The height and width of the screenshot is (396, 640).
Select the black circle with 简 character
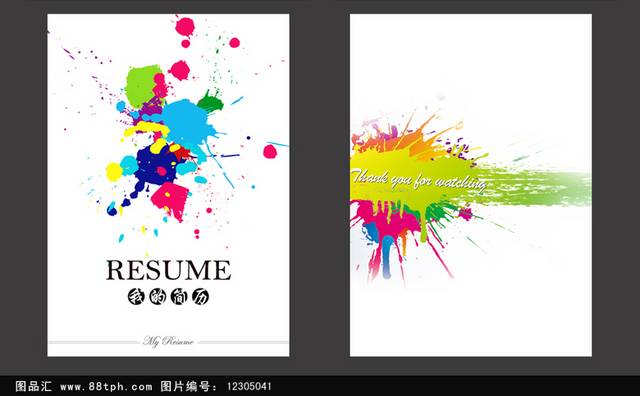(x=179, y=297)
